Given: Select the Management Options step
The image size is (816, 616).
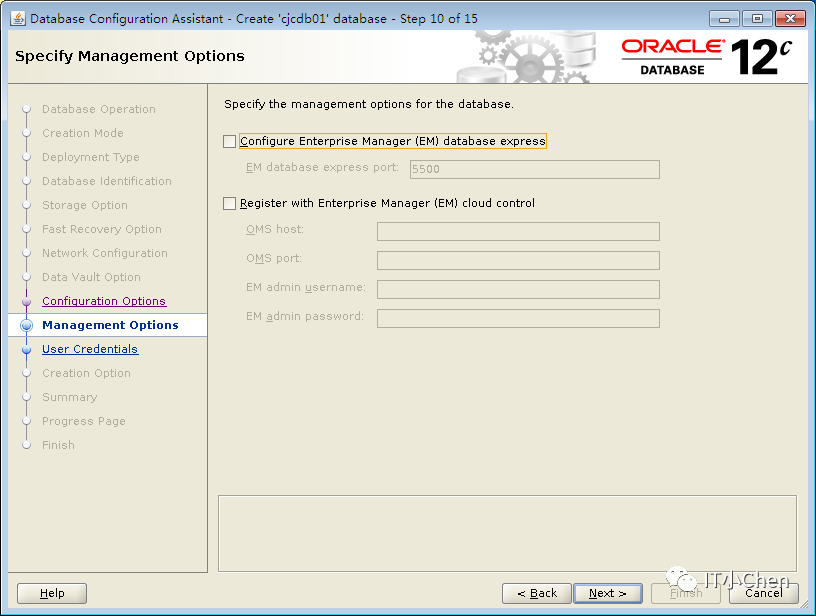Looking at the screenshot, I should click(110, 325).
